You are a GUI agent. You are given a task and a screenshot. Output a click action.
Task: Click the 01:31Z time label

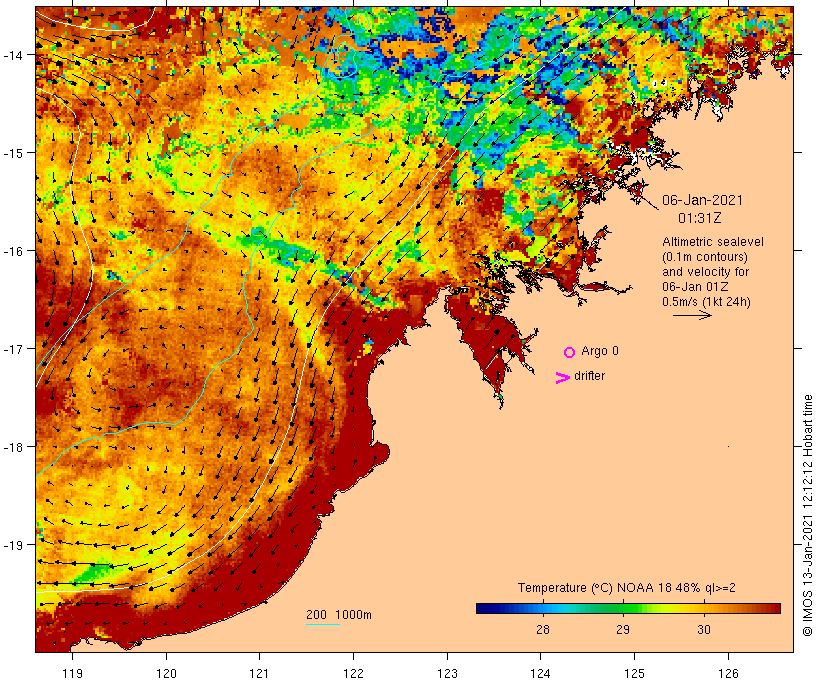pos(699,218)
